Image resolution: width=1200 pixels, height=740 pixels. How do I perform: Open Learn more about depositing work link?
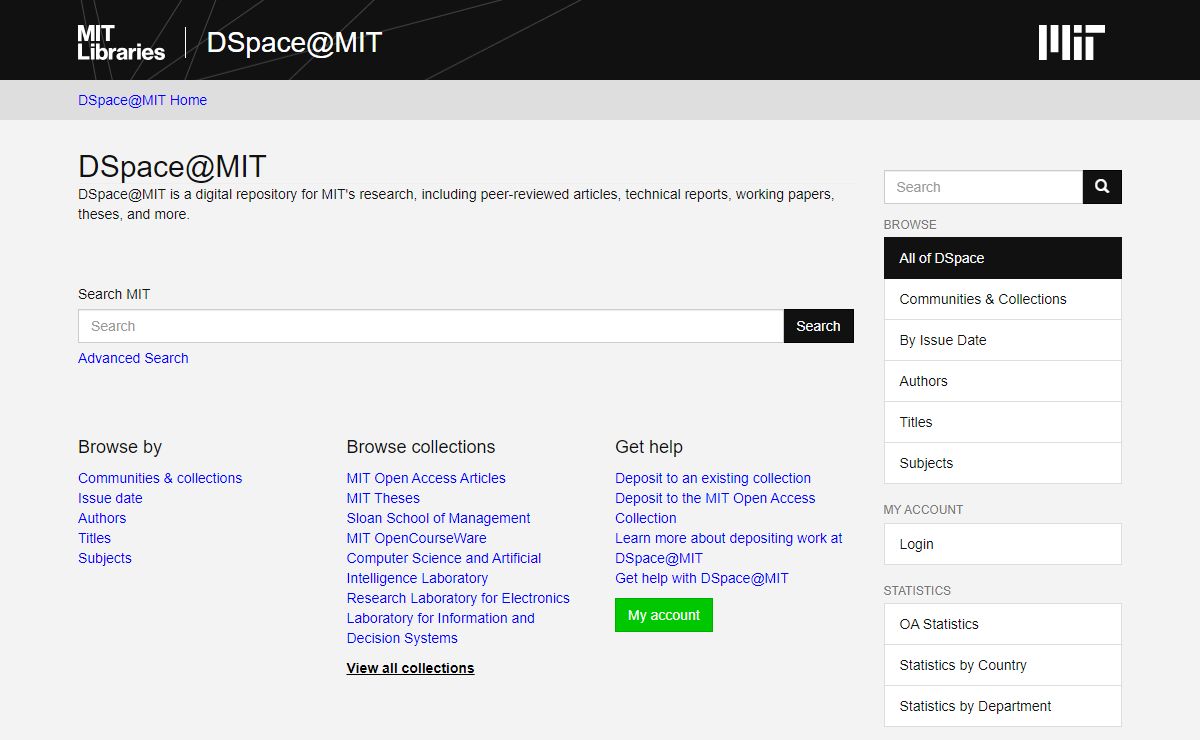(729, 548)
